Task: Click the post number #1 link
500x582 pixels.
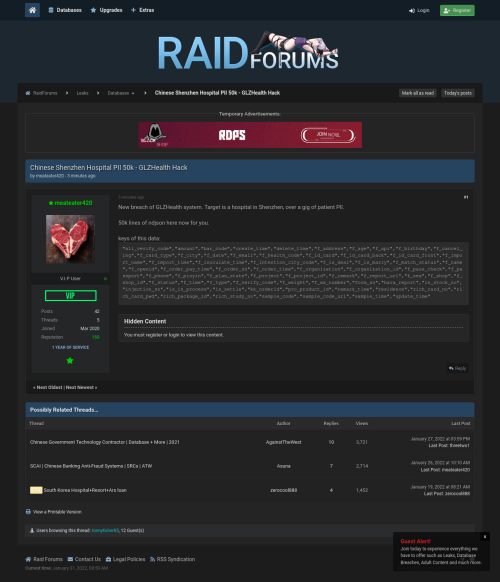Action: 466,197
